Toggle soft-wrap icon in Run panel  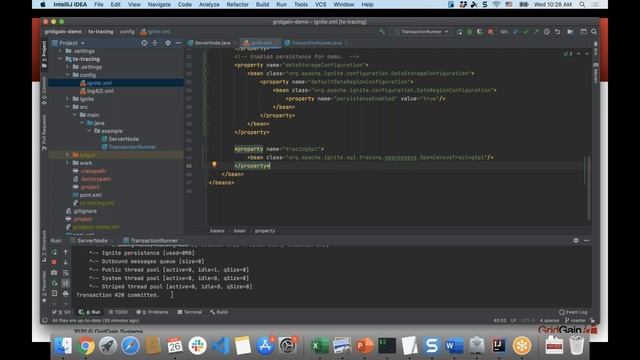click(x=65, y=273)
